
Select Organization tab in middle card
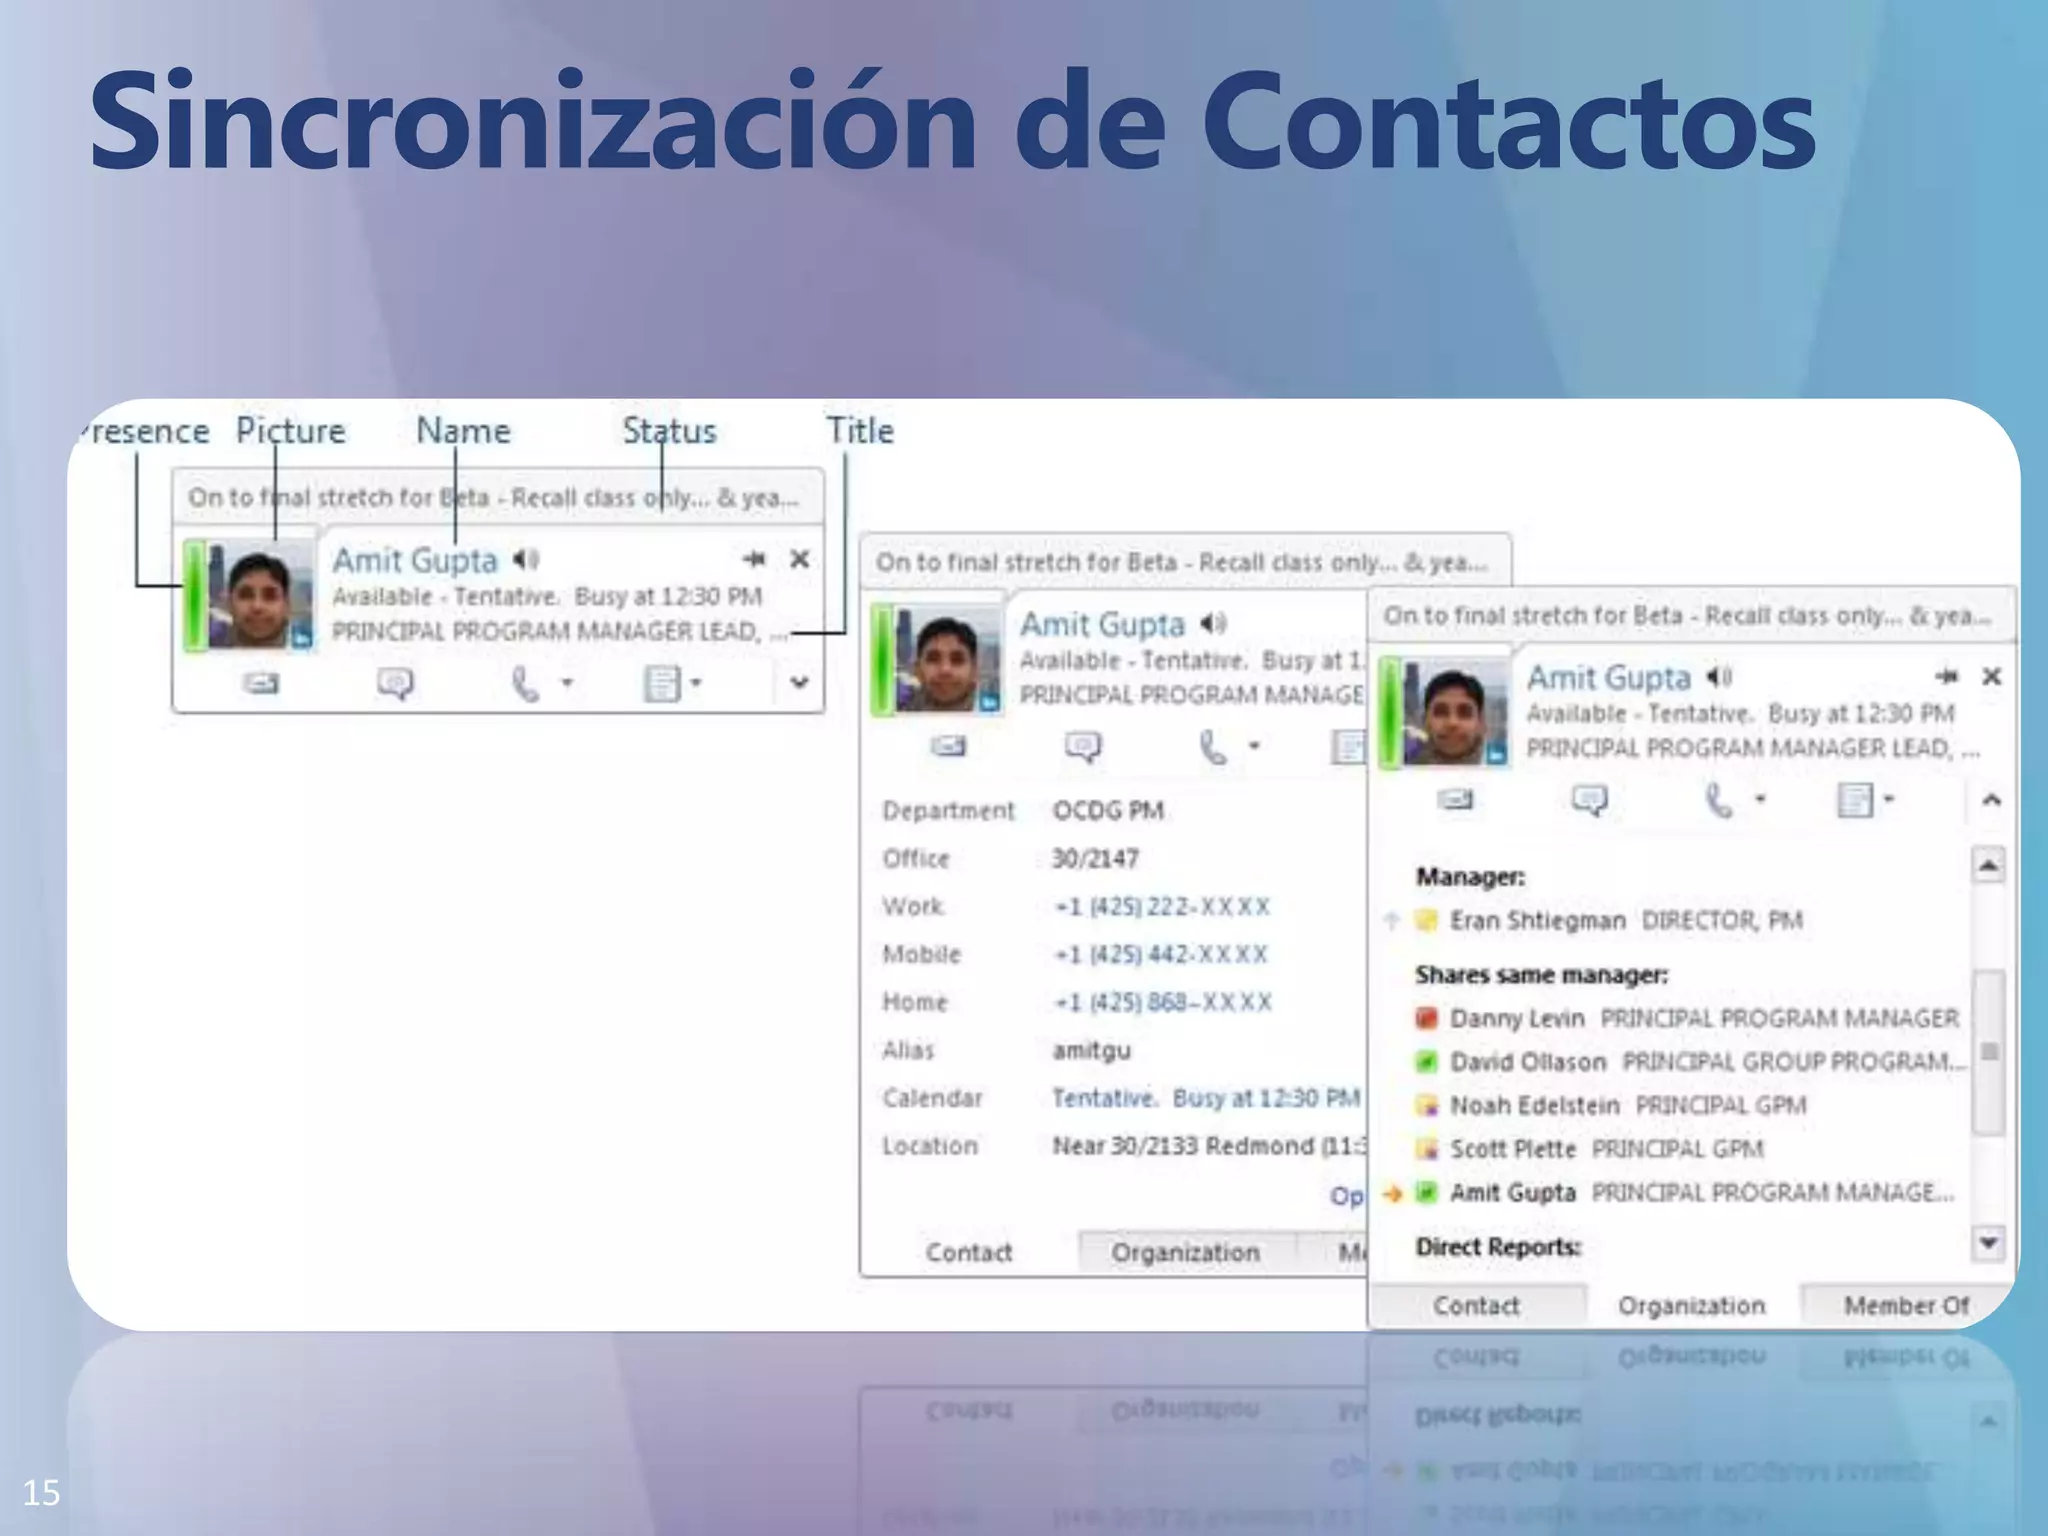[1186, 1252]
